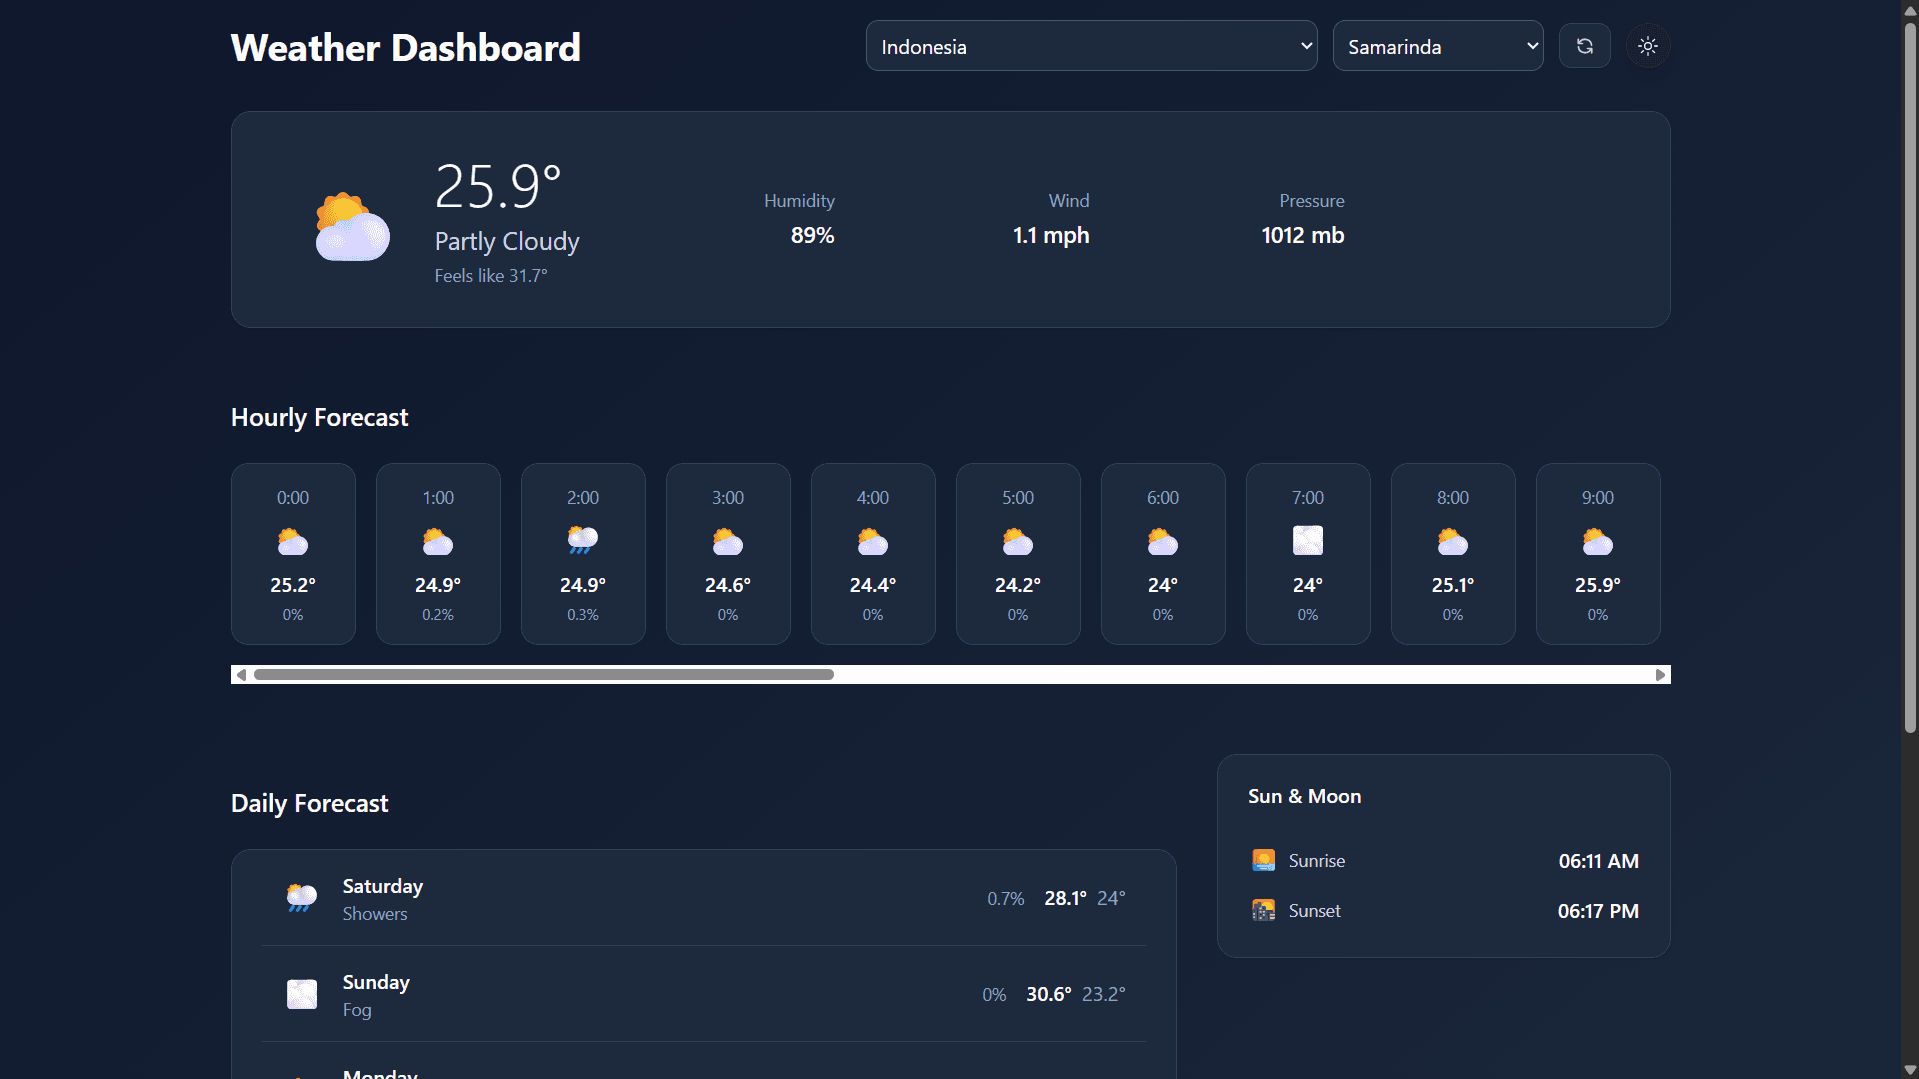The height and width of the screenshot is (1079, 1919).
Task: Click the hourly forecast horizontal scrollbar thumb
Action: [x=544, y=675]
